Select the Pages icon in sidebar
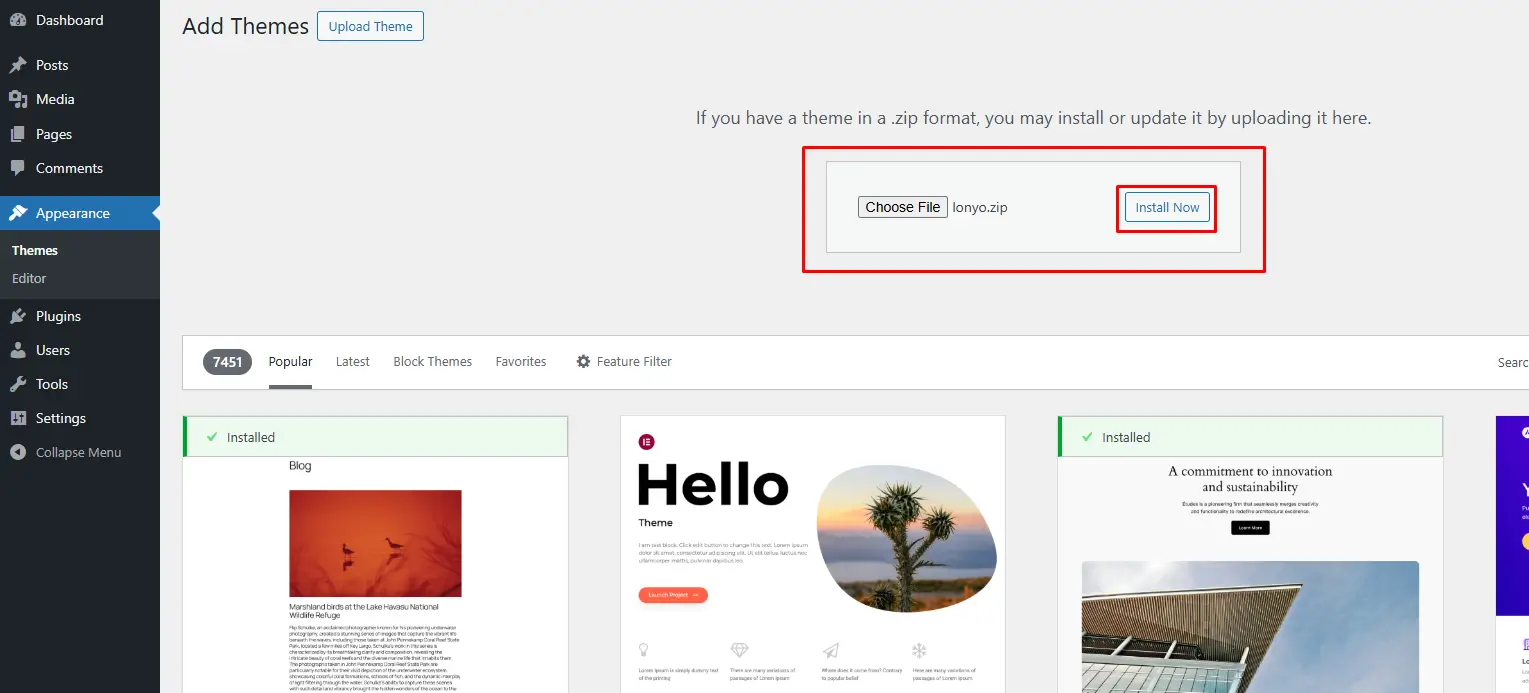The height and width of the screenshot is (693, 1529). point(18,134)
